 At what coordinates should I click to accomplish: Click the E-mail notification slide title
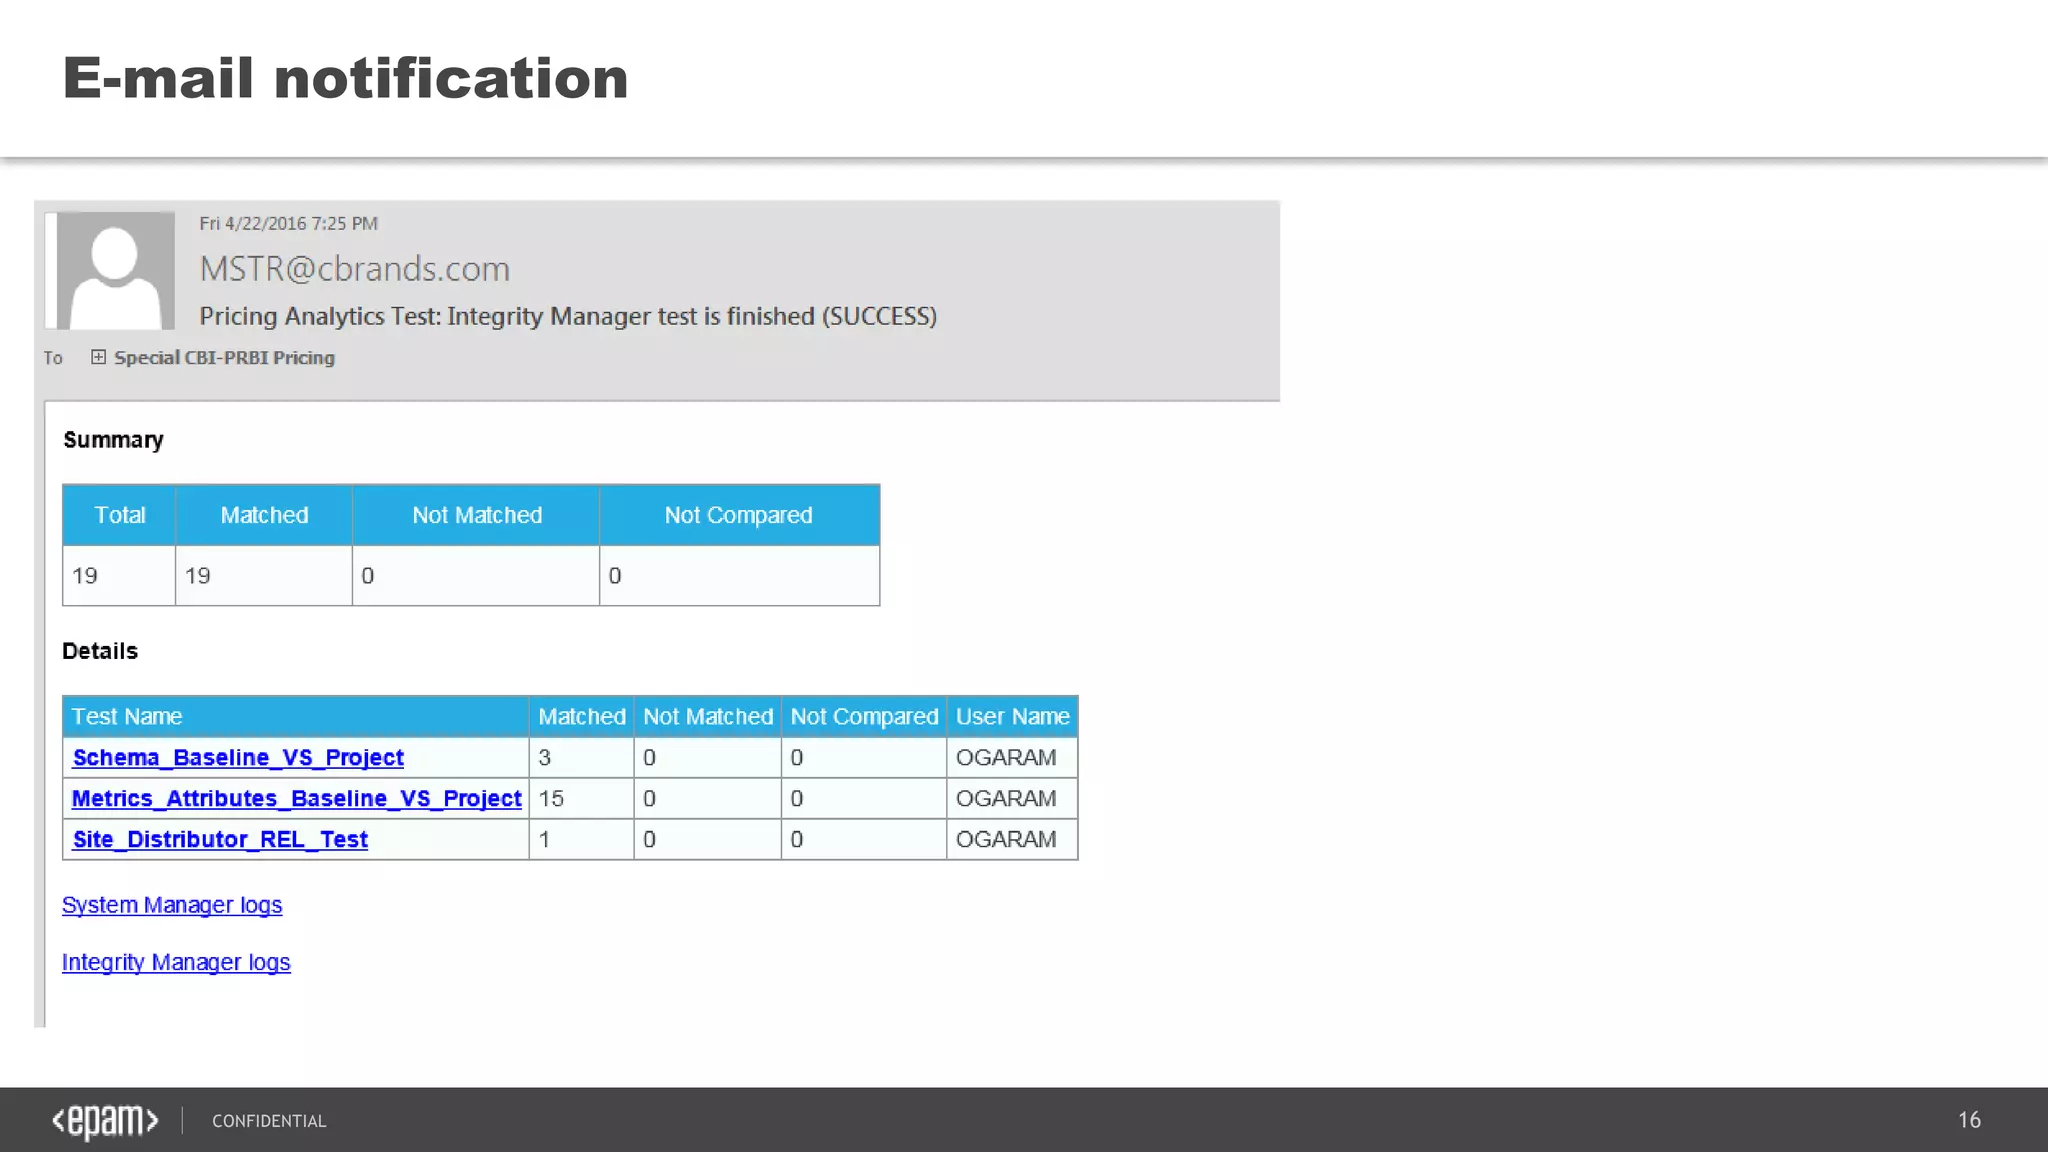345,78
